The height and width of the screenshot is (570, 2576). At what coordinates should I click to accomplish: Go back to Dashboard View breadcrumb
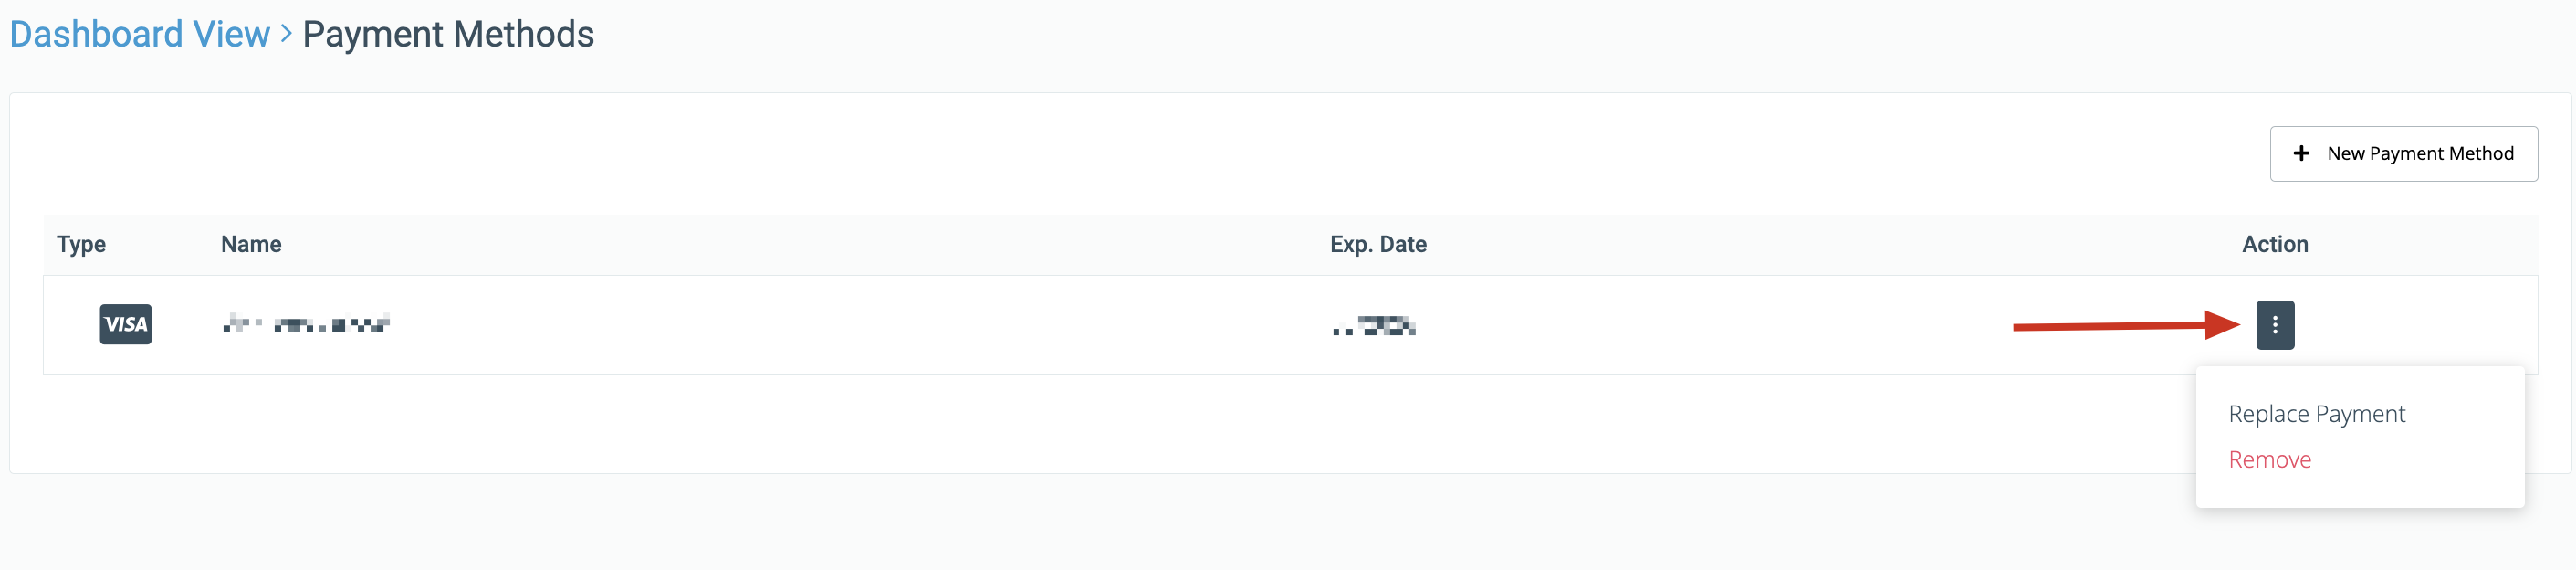coord(139,35)
